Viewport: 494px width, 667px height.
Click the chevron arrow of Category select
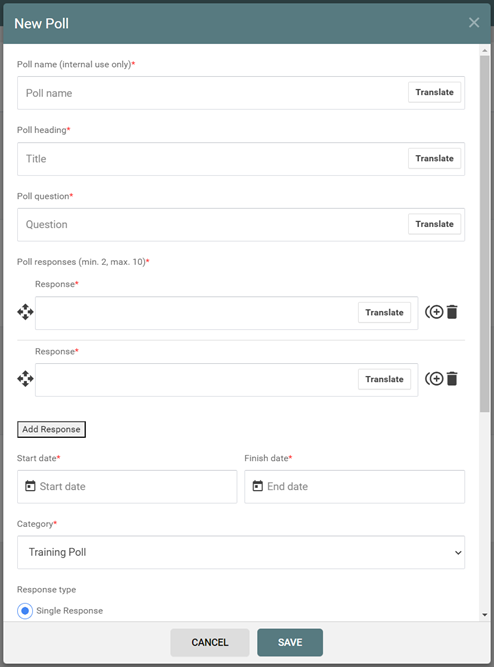458,553
